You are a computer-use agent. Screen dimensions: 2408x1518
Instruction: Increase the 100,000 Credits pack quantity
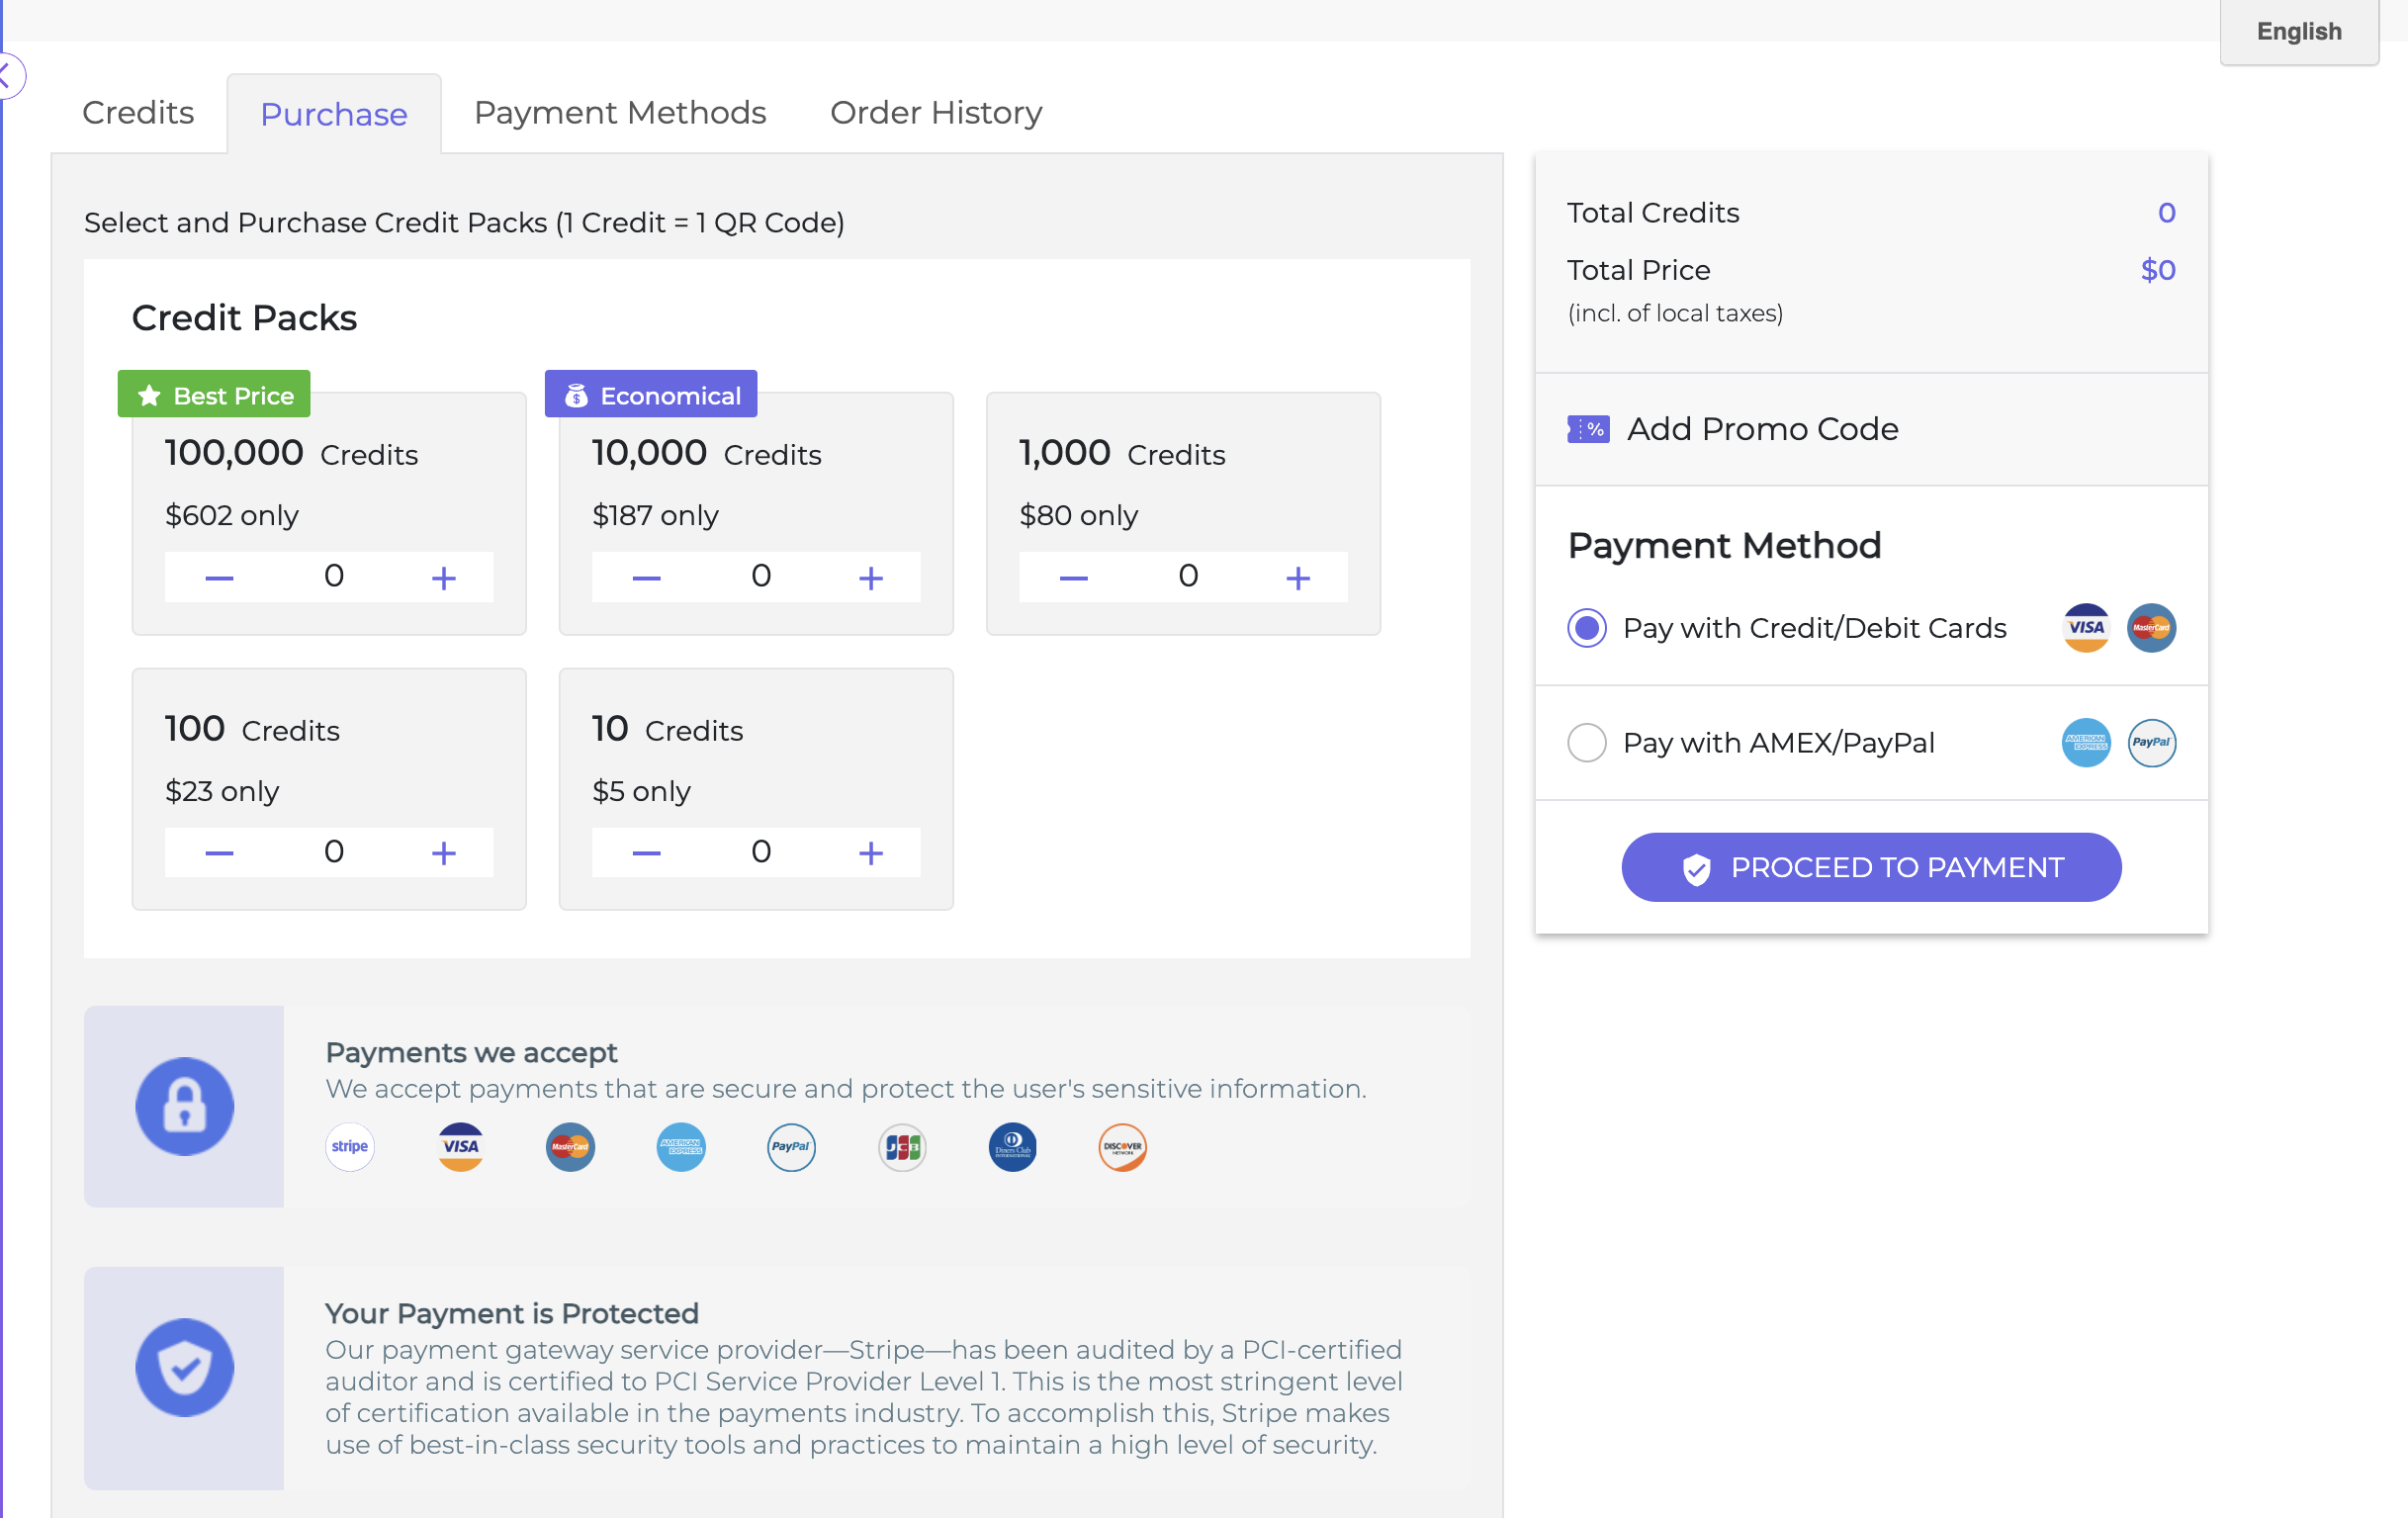click(x=444, y=578)
